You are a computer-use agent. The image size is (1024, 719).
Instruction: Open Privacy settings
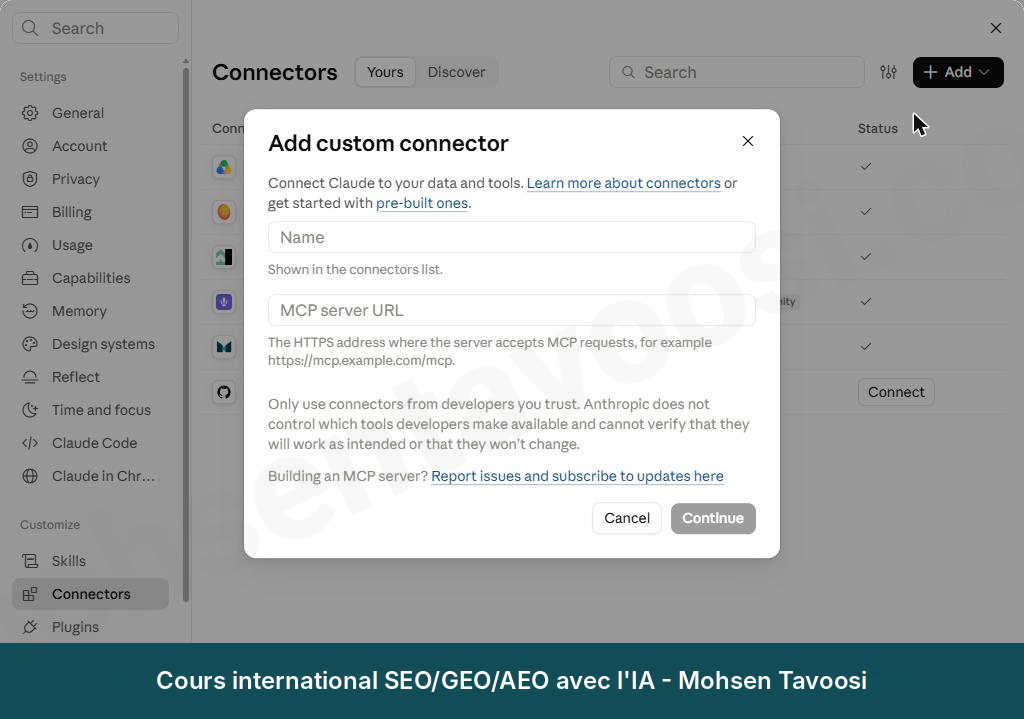pos(90,179)
